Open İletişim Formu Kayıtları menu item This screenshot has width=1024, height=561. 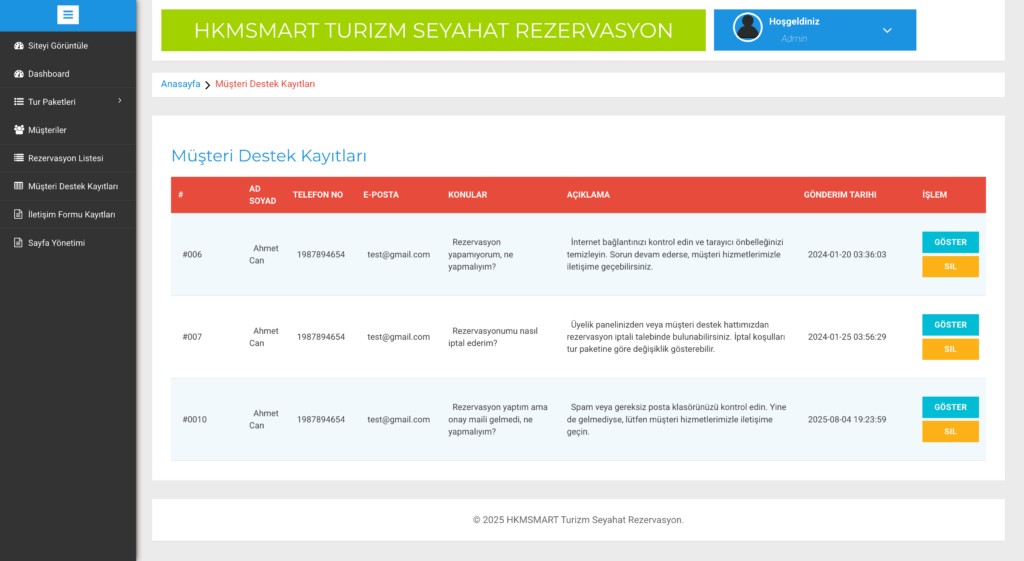(x=68, y=214)
